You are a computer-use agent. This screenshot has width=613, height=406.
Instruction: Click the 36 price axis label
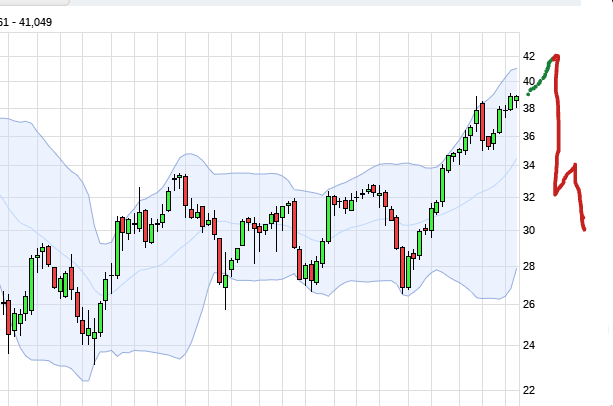tap(528, 137)
